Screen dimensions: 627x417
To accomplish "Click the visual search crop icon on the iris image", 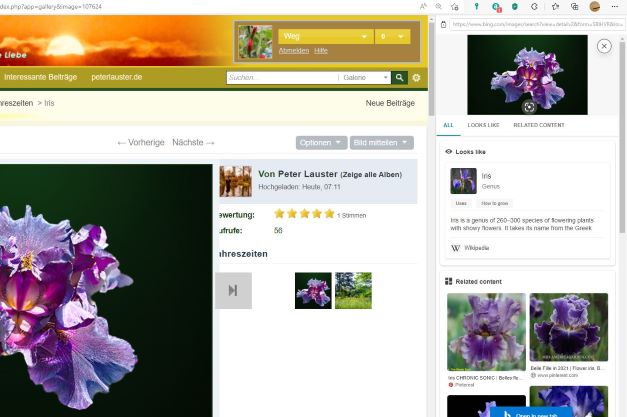I will [x=529, y=106].
